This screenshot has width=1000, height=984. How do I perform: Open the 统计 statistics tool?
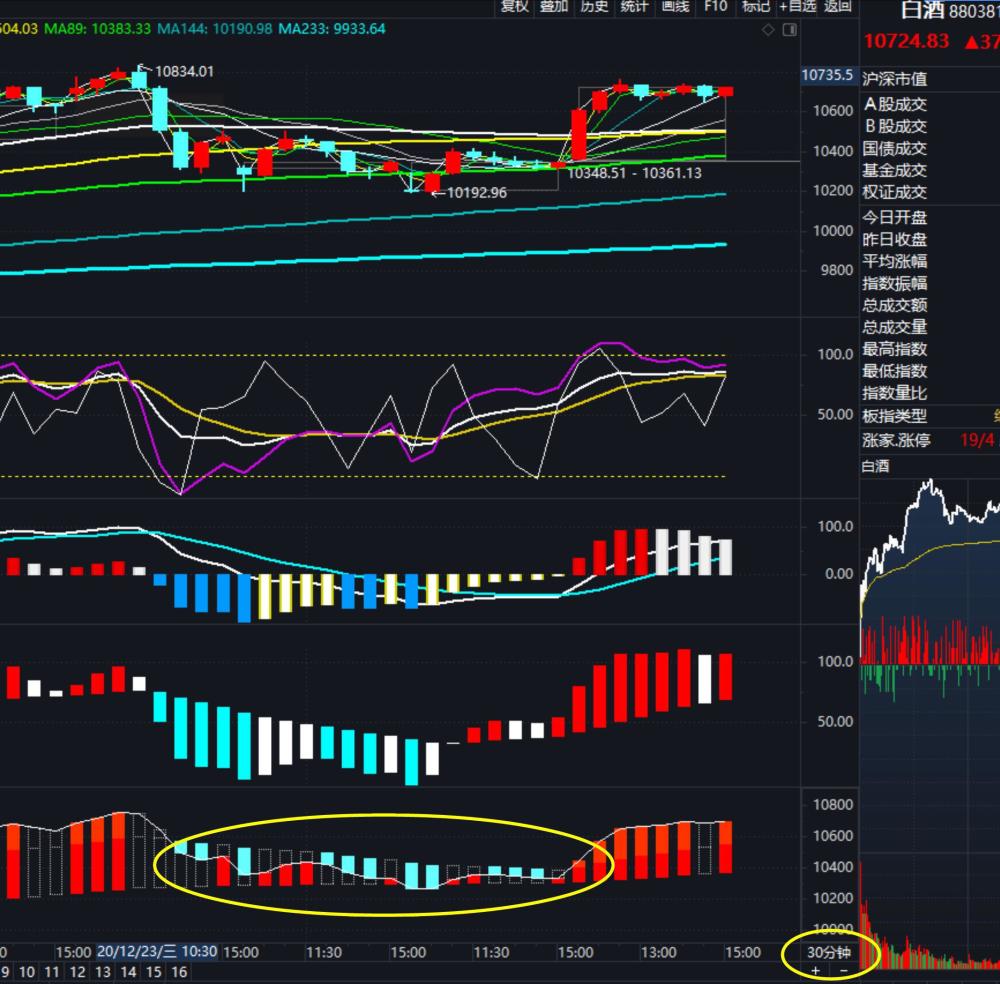(x=634, y=6)
